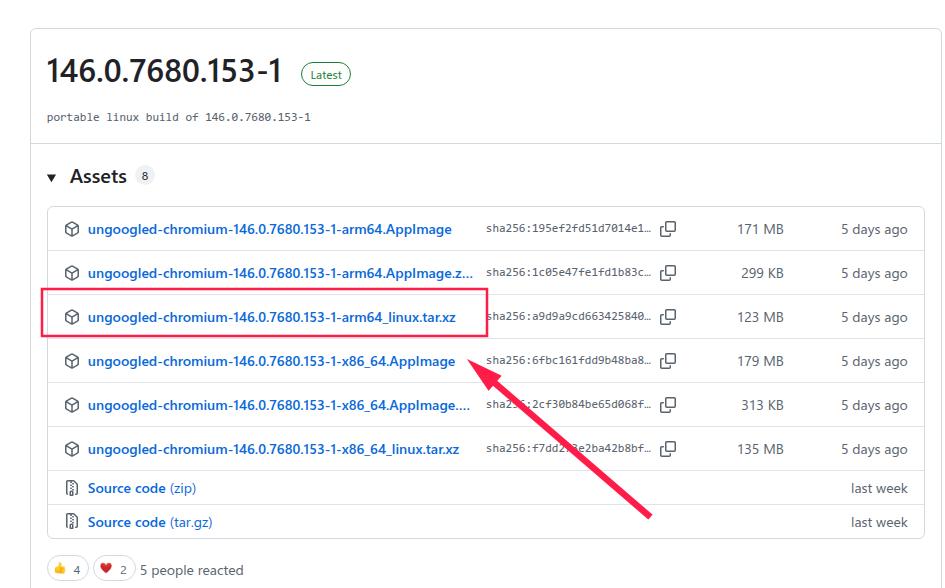Download ungoogled-chromium x86_64.AppImage
This screenshot has height=588, width=945.
click(x=271, y=361)
